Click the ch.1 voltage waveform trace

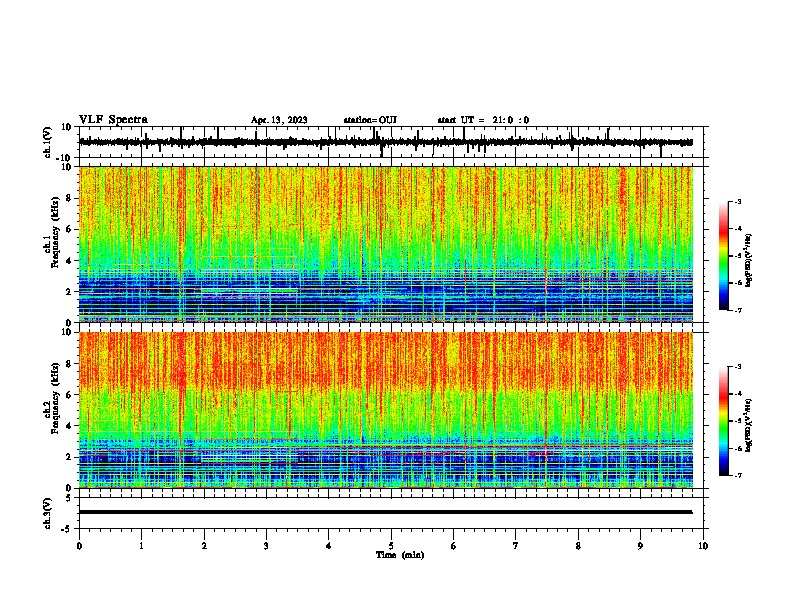(x=386, y=142)
